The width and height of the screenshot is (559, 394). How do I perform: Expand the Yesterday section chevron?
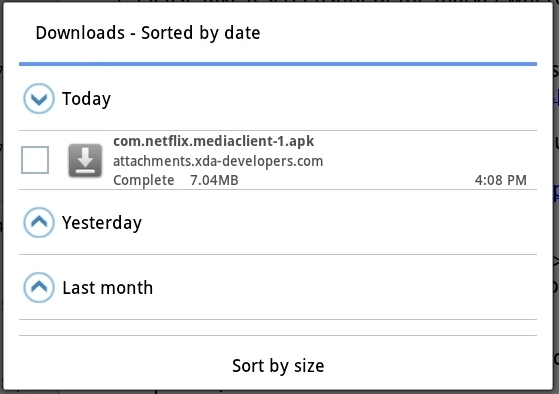(x=39, y=222)
